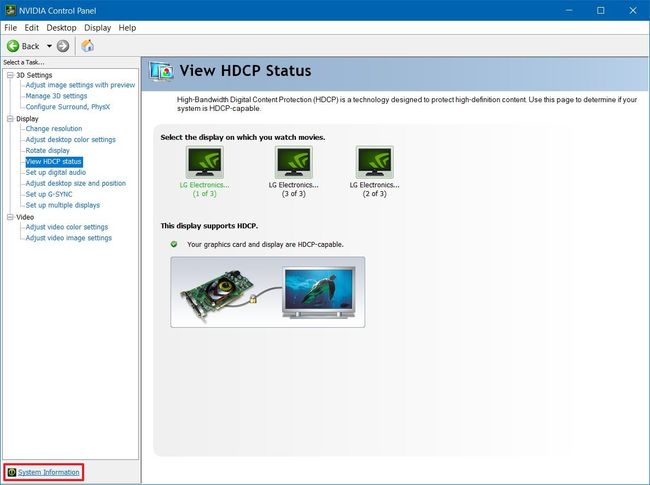Select LG Electronics display 1 of 3

(x=205, y=172)
